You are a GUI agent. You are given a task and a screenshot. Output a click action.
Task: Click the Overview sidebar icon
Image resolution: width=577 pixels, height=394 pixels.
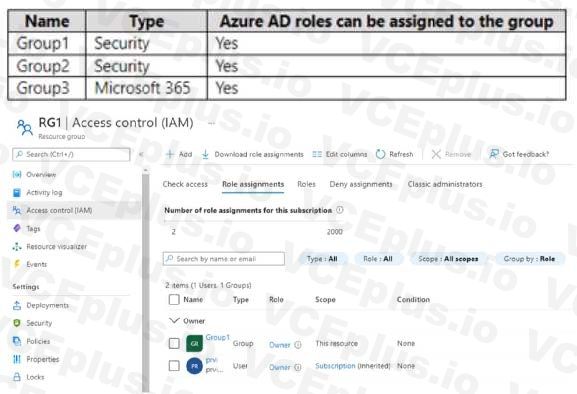[x=17, y=174]
